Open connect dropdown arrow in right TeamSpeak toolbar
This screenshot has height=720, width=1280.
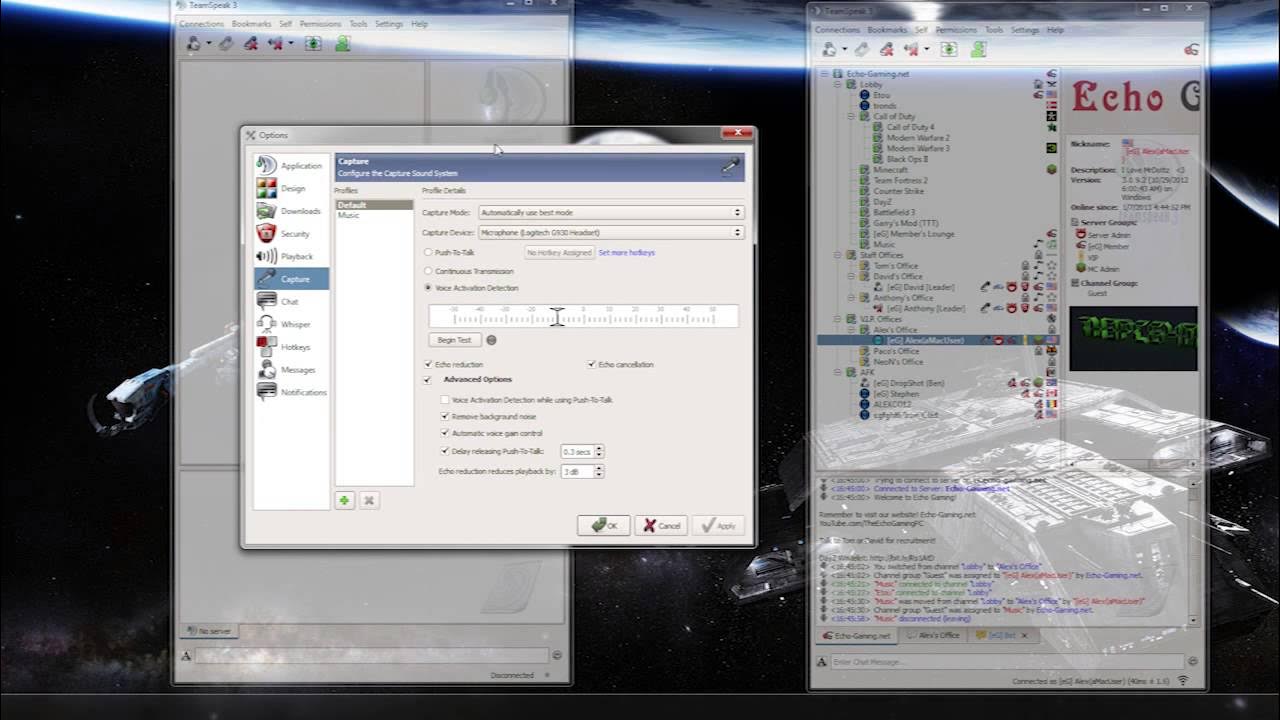844,49
